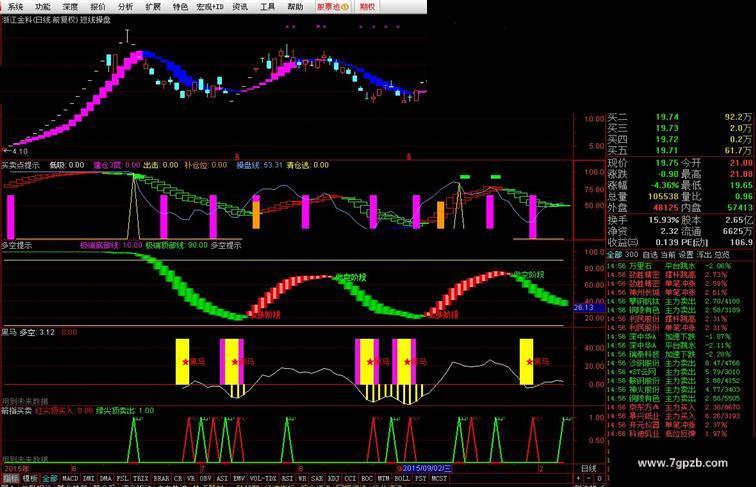
Task: Open the 分析 menu
Action: (125, 7)
